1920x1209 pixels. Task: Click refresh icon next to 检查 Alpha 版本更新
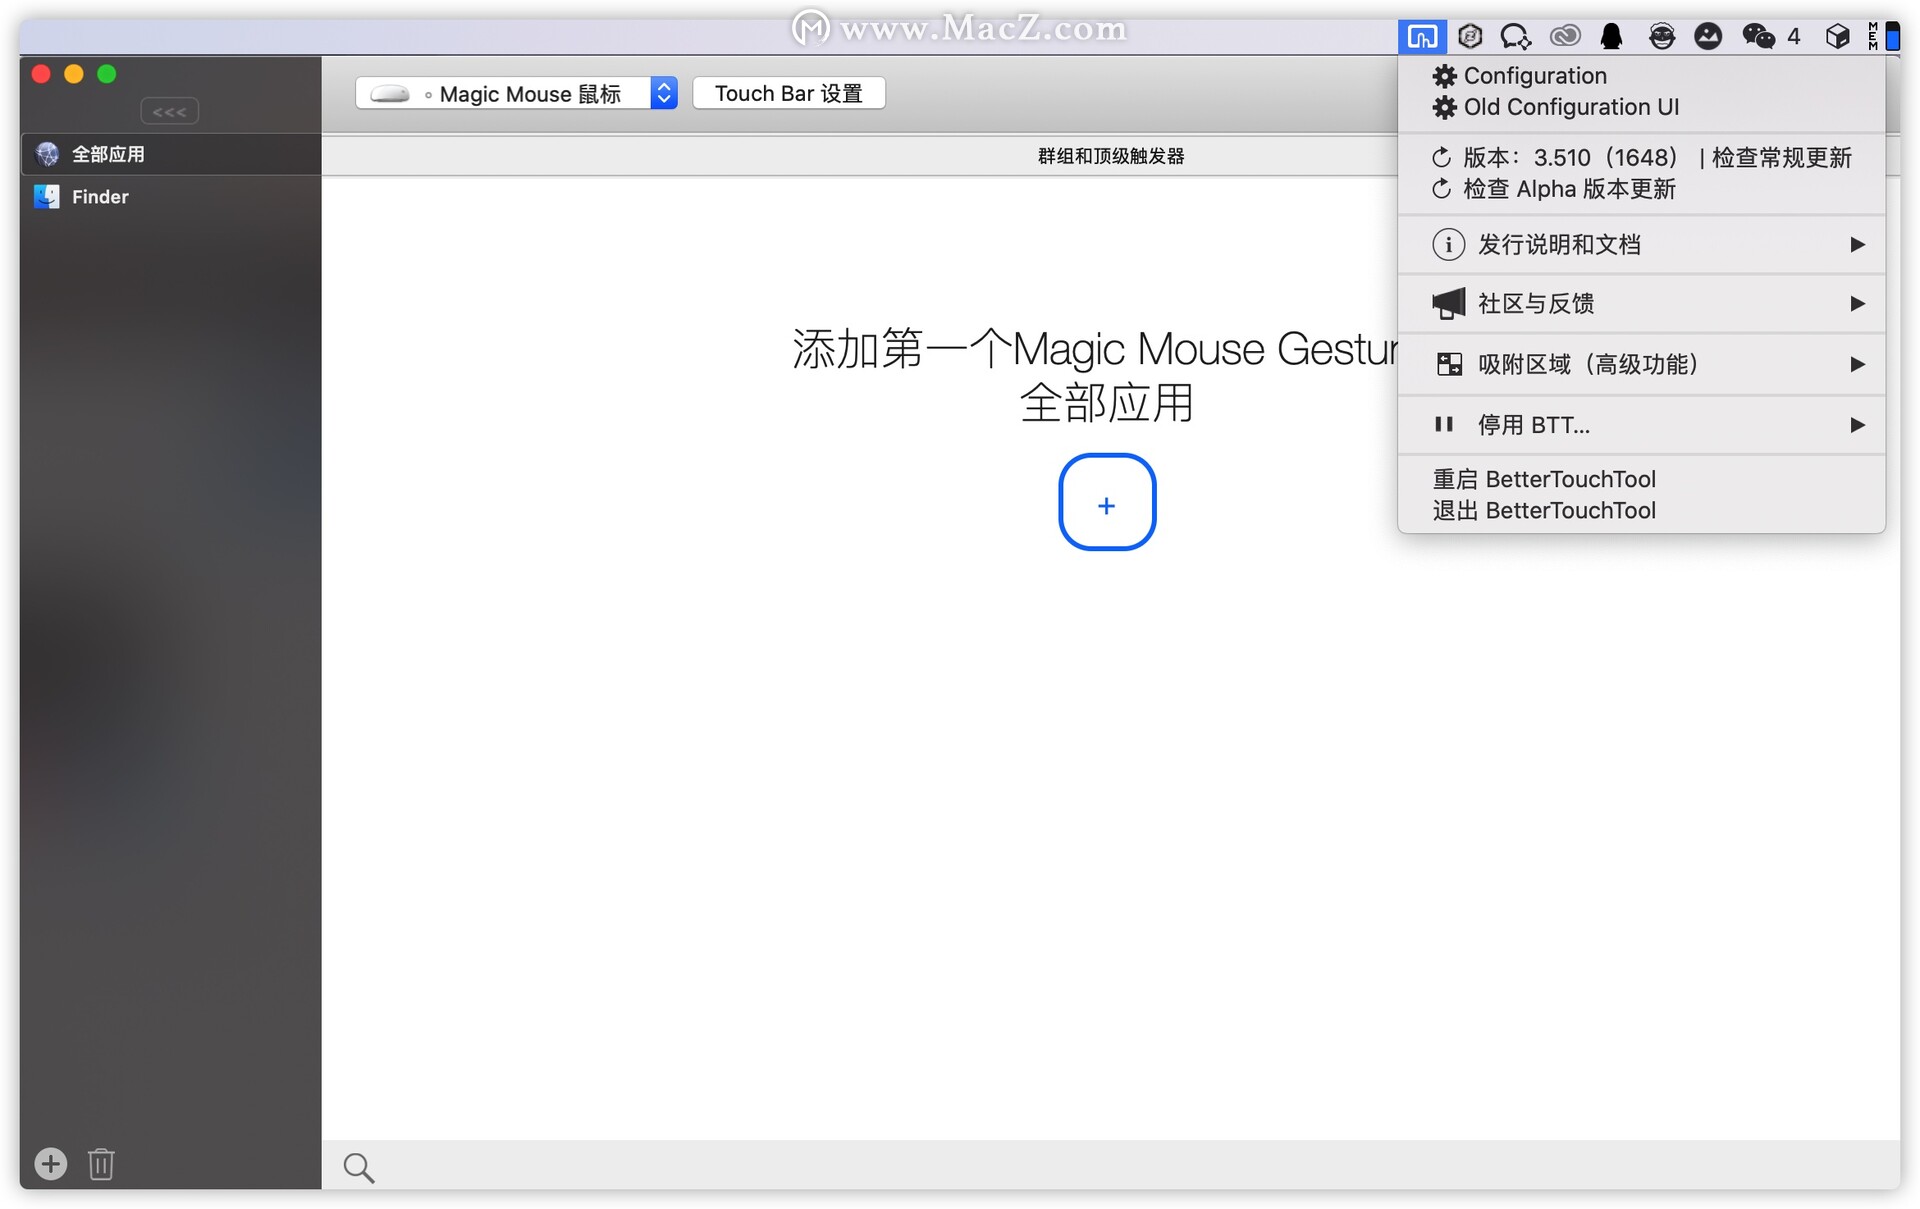1441,189
